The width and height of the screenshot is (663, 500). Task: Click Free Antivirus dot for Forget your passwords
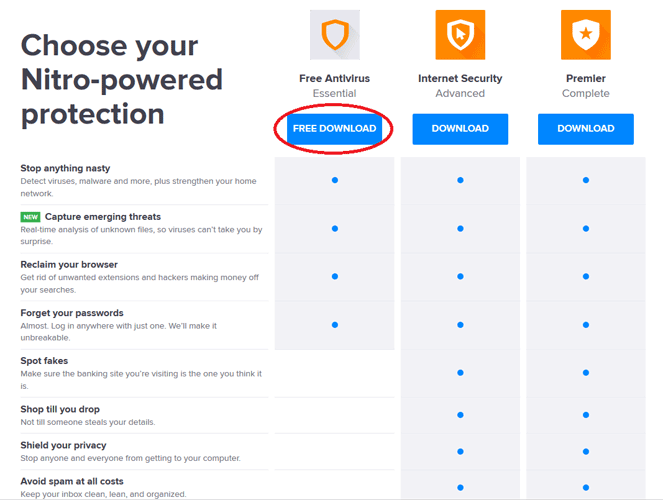point(334,325)
